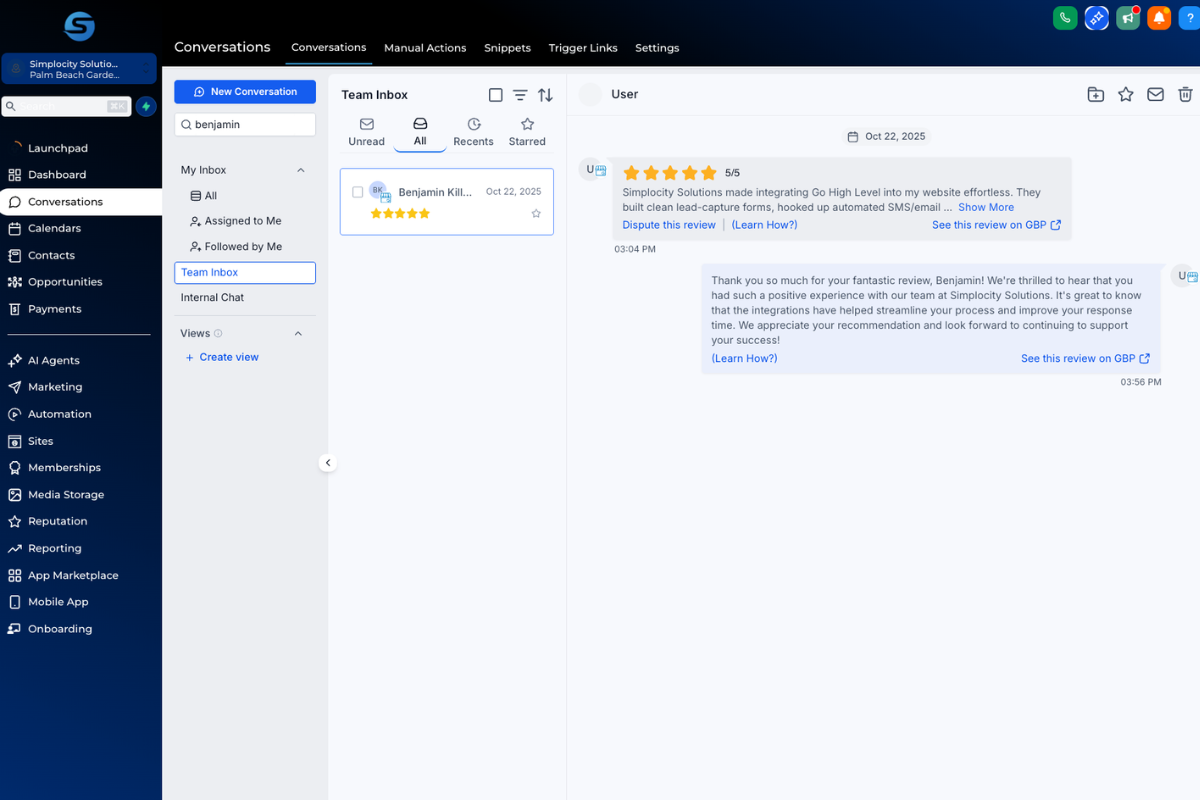Open the orange notifications bell
The height and width of the screenshot is (800, 1200).
pyautogui.click(x=1159, y=17)
